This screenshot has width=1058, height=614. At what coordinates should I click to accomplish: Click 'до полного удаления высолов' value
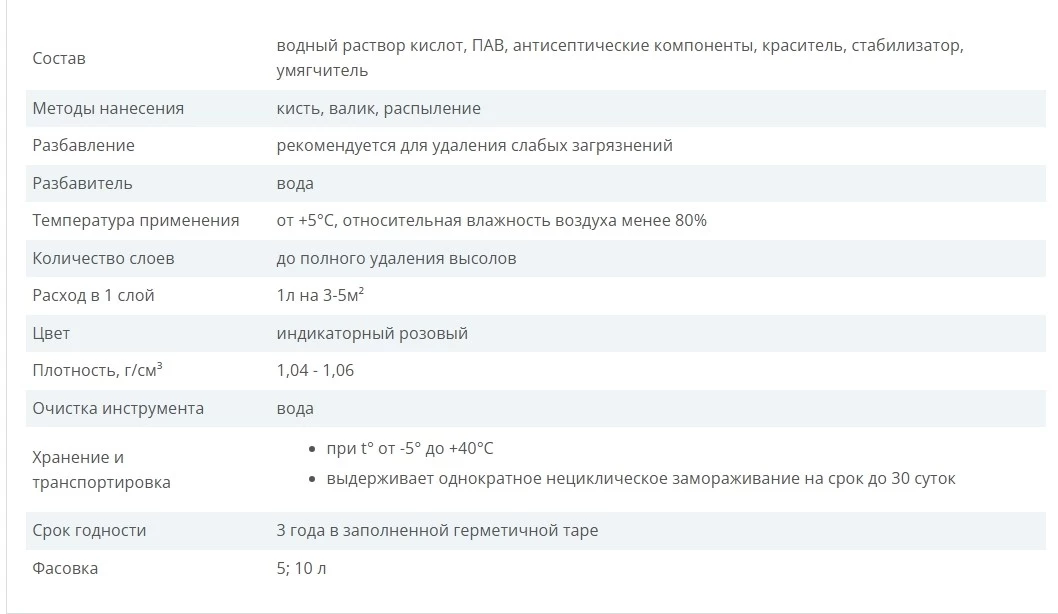point(396,258)
